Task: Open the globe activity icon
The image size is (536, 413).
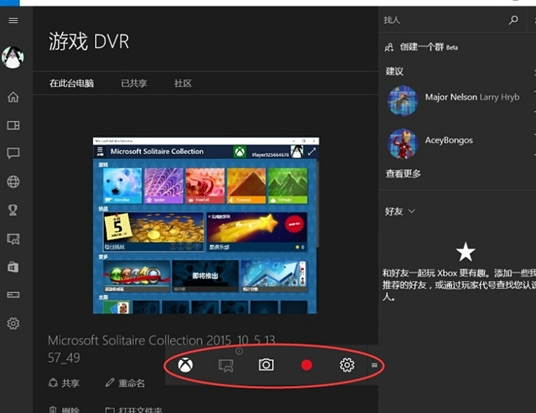Action: tap(13, 182)
